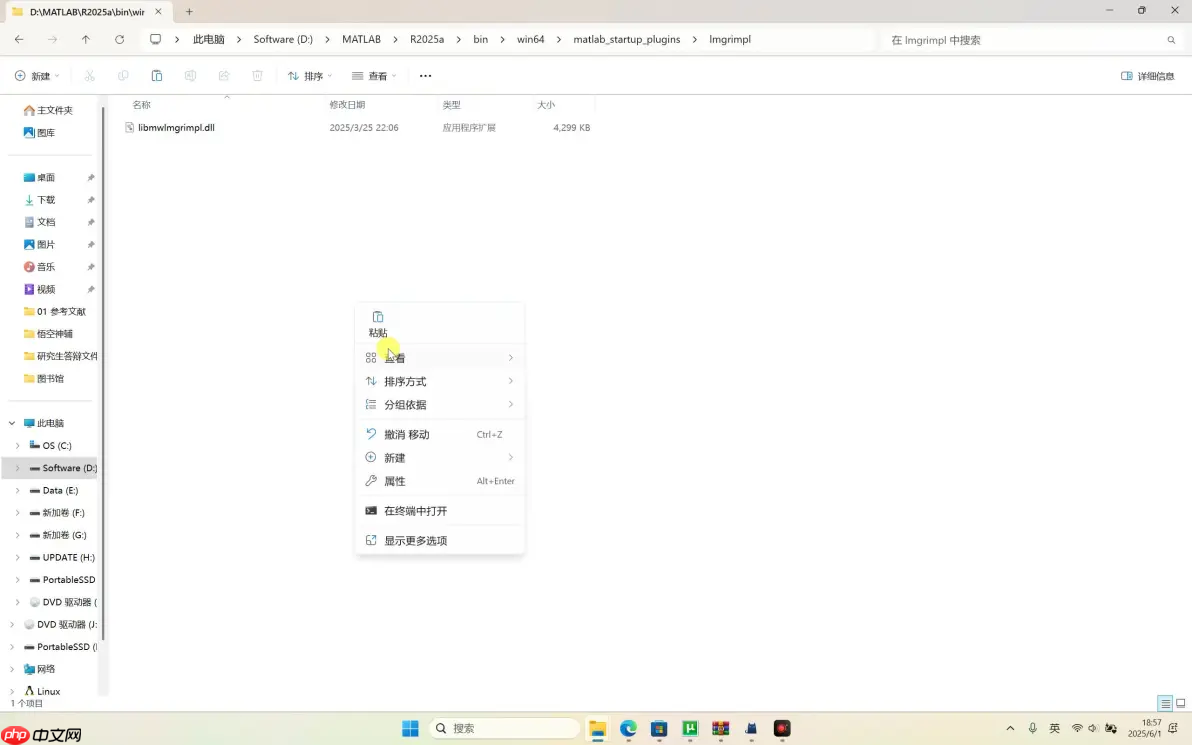
Task: Switch to details view via status bar toggle
Action: (1165, 703)
